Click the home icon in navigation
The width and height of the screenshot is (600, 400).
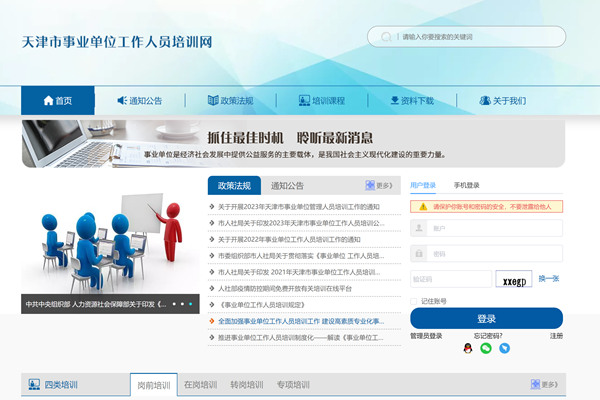[x=48, y=101]
